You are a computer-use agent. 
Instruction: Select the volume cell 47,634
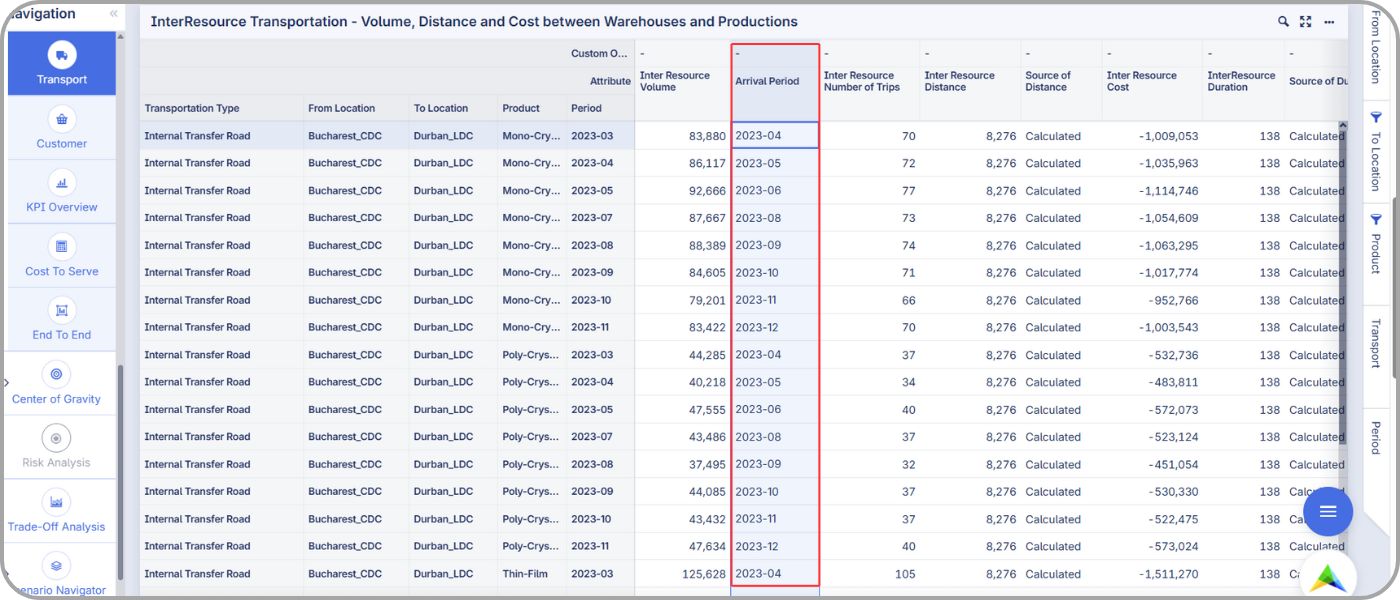tap(683, 546)
